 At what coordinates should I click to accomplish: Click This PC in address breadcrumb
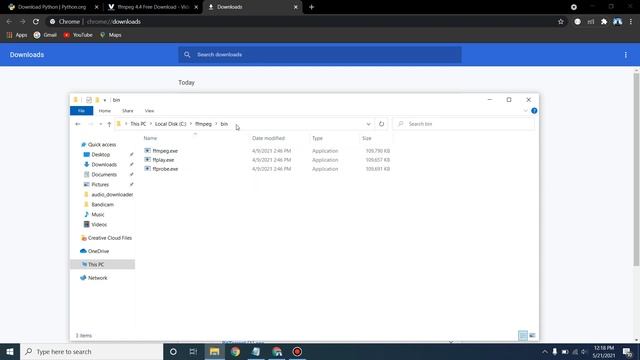pos(138,124)
